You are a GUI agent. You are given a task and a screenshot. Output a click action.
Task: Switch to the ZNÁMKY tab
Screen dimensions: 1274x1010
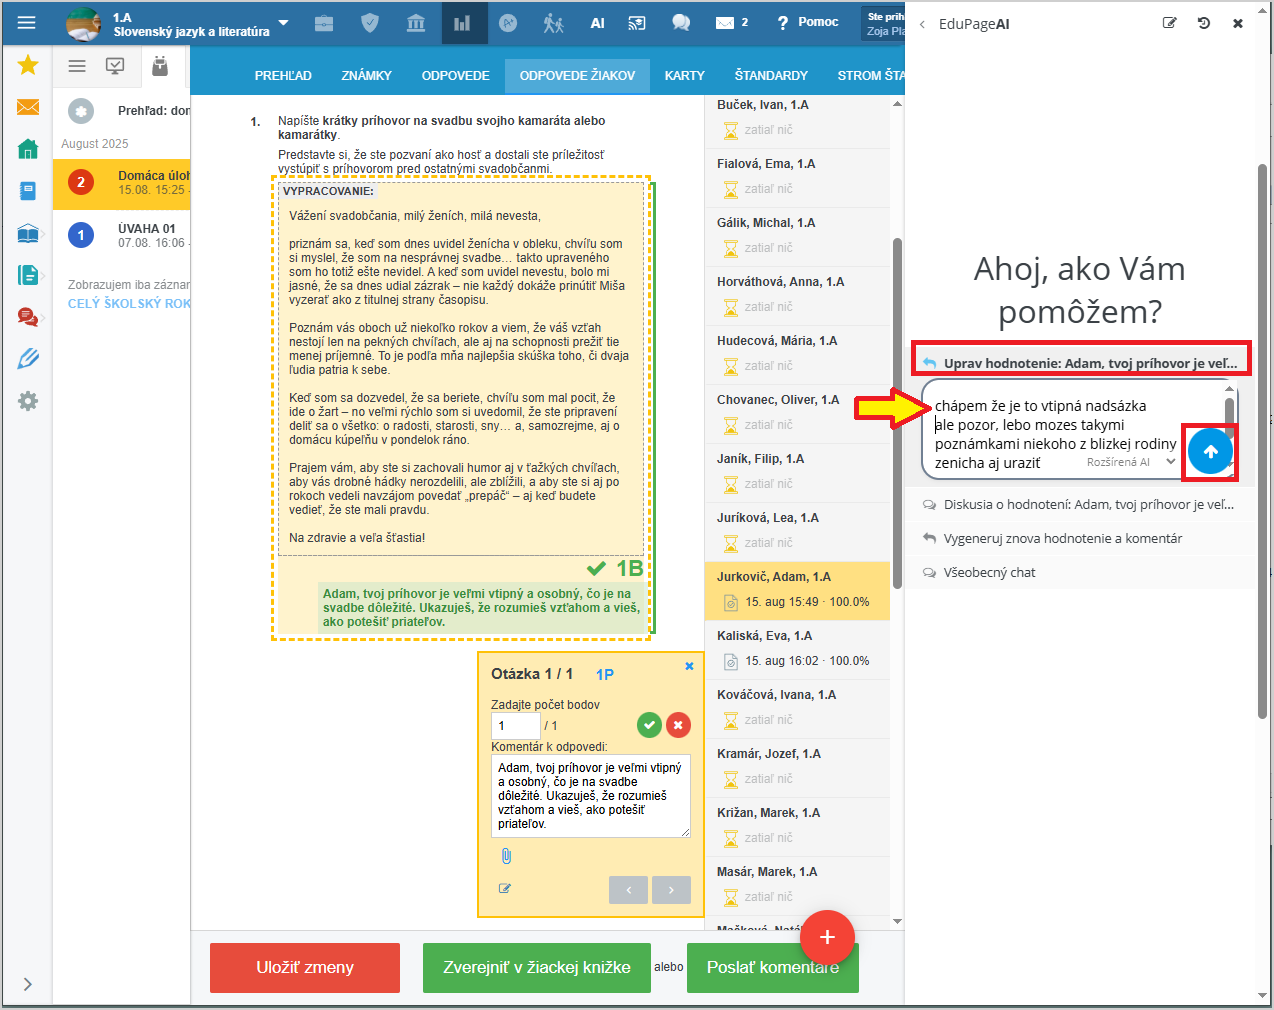coord(366,76)
